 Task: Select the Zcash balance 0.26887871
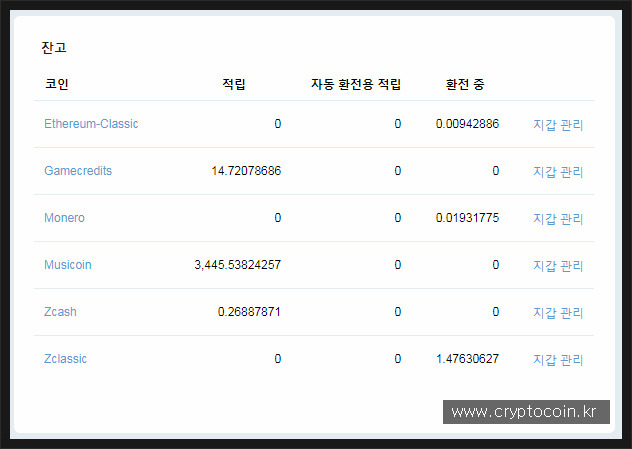pos(249,312)
